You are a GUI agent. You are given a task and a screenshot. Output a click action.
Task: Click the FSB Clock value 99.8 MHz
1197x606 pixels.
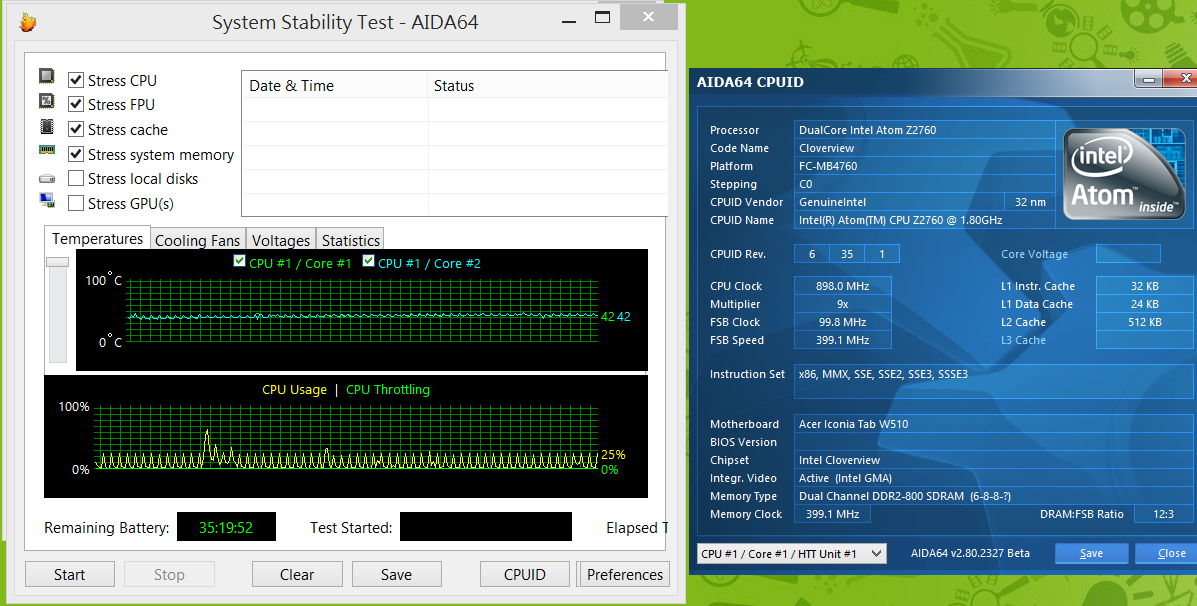click(x=842, y=322)
